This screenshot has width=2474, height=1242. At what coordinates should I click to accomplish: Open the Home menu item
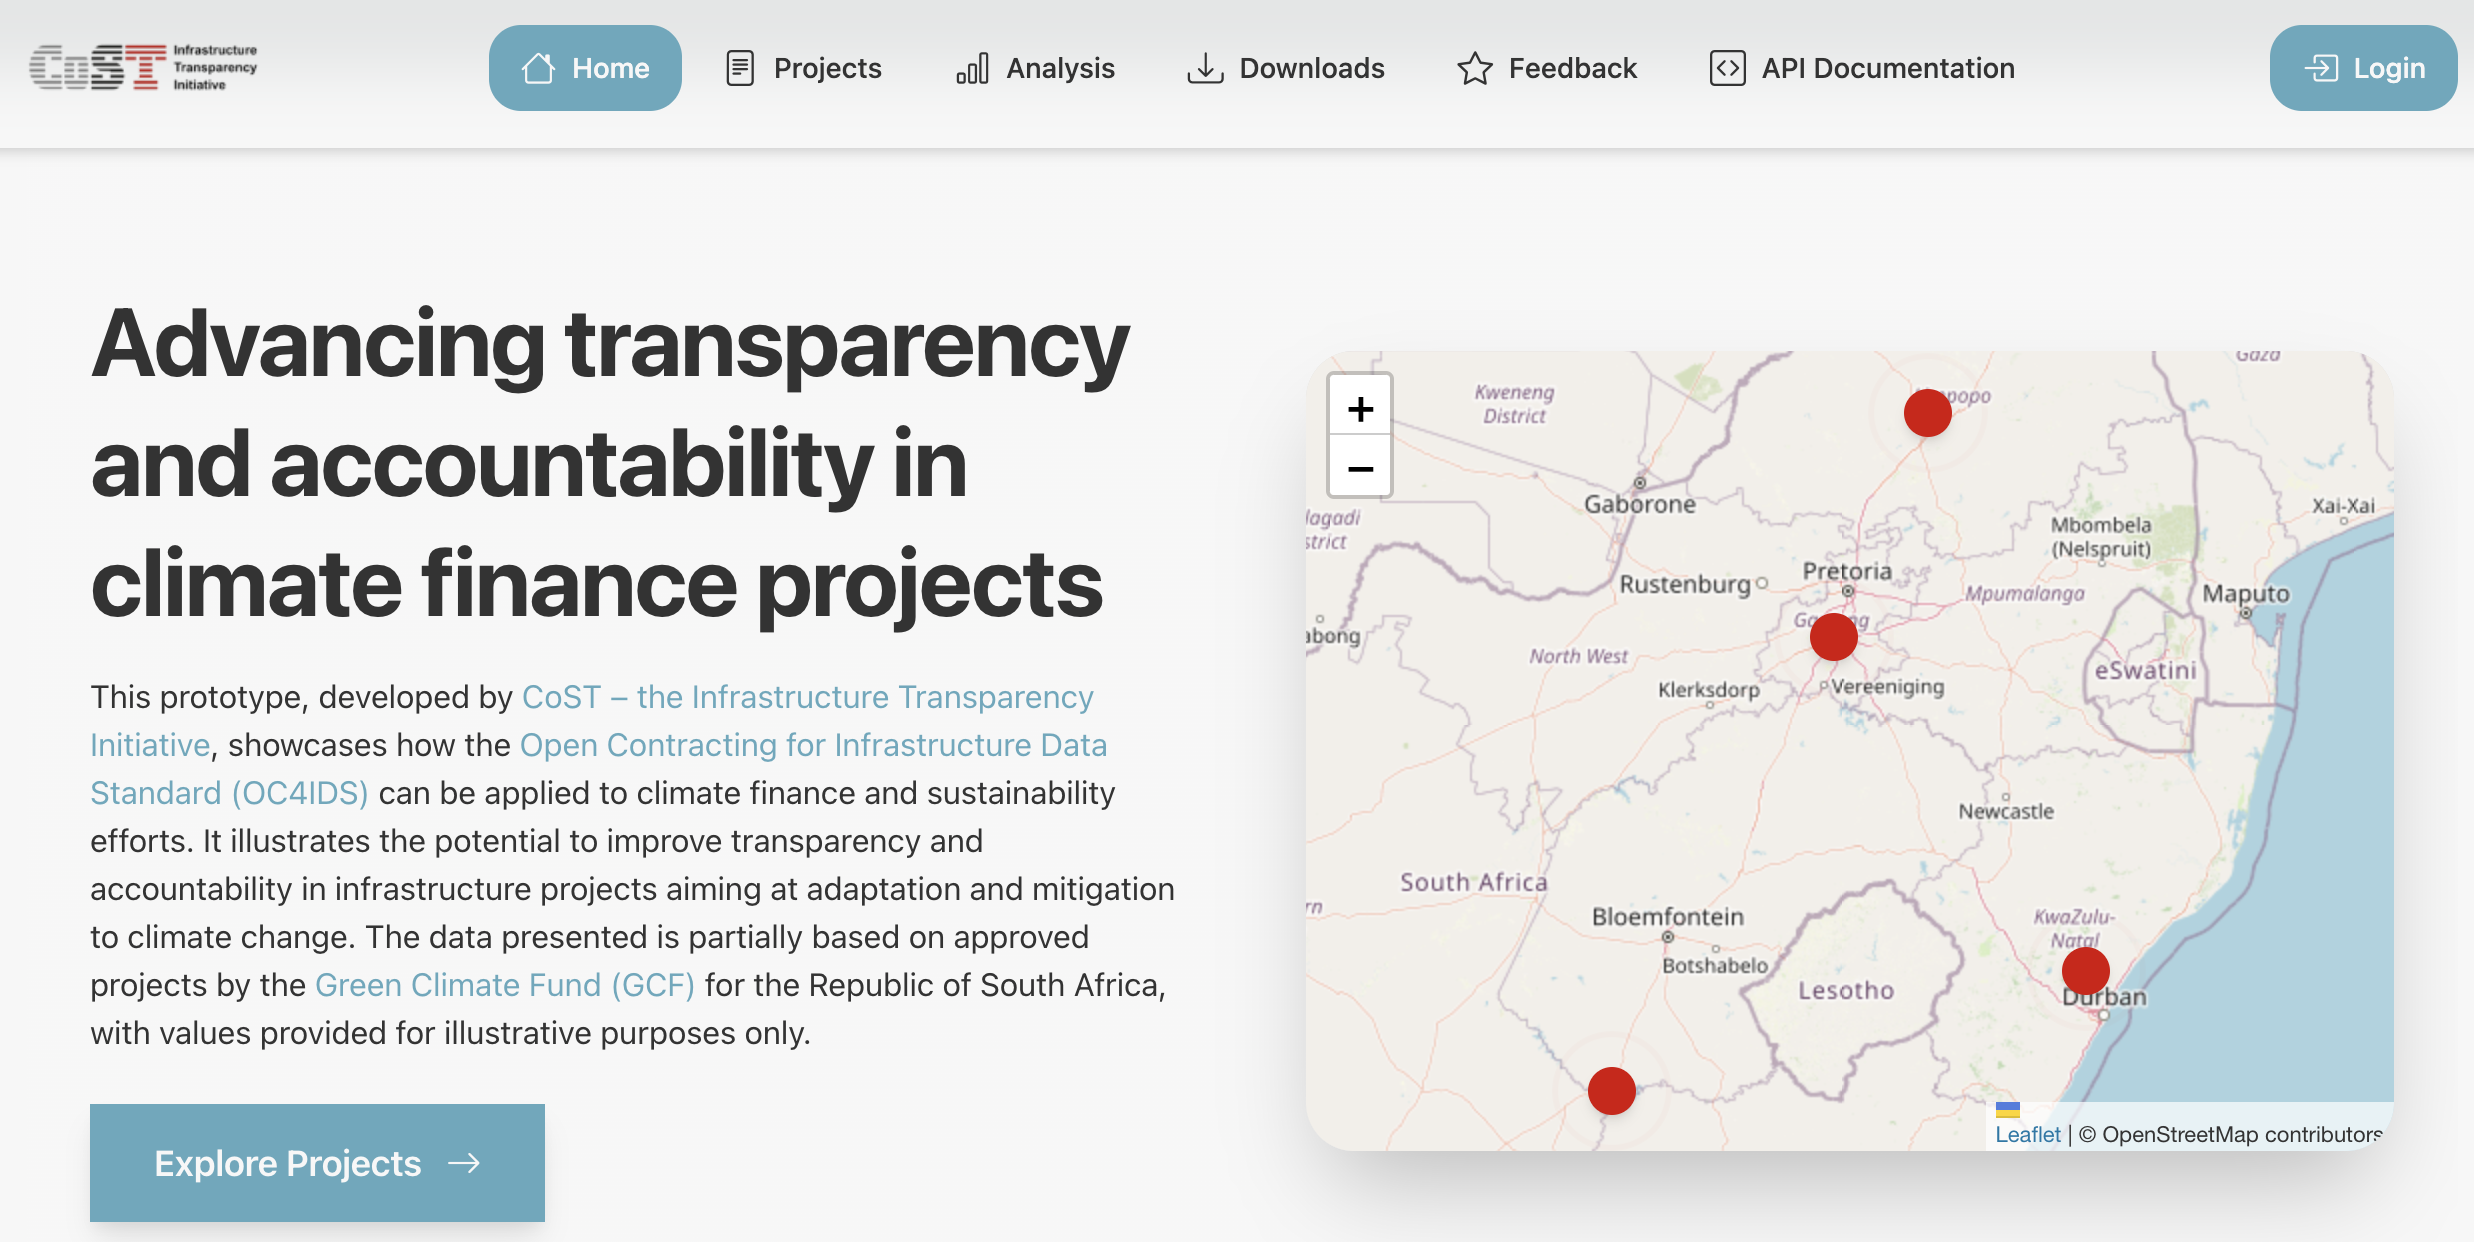click(585, 68)
